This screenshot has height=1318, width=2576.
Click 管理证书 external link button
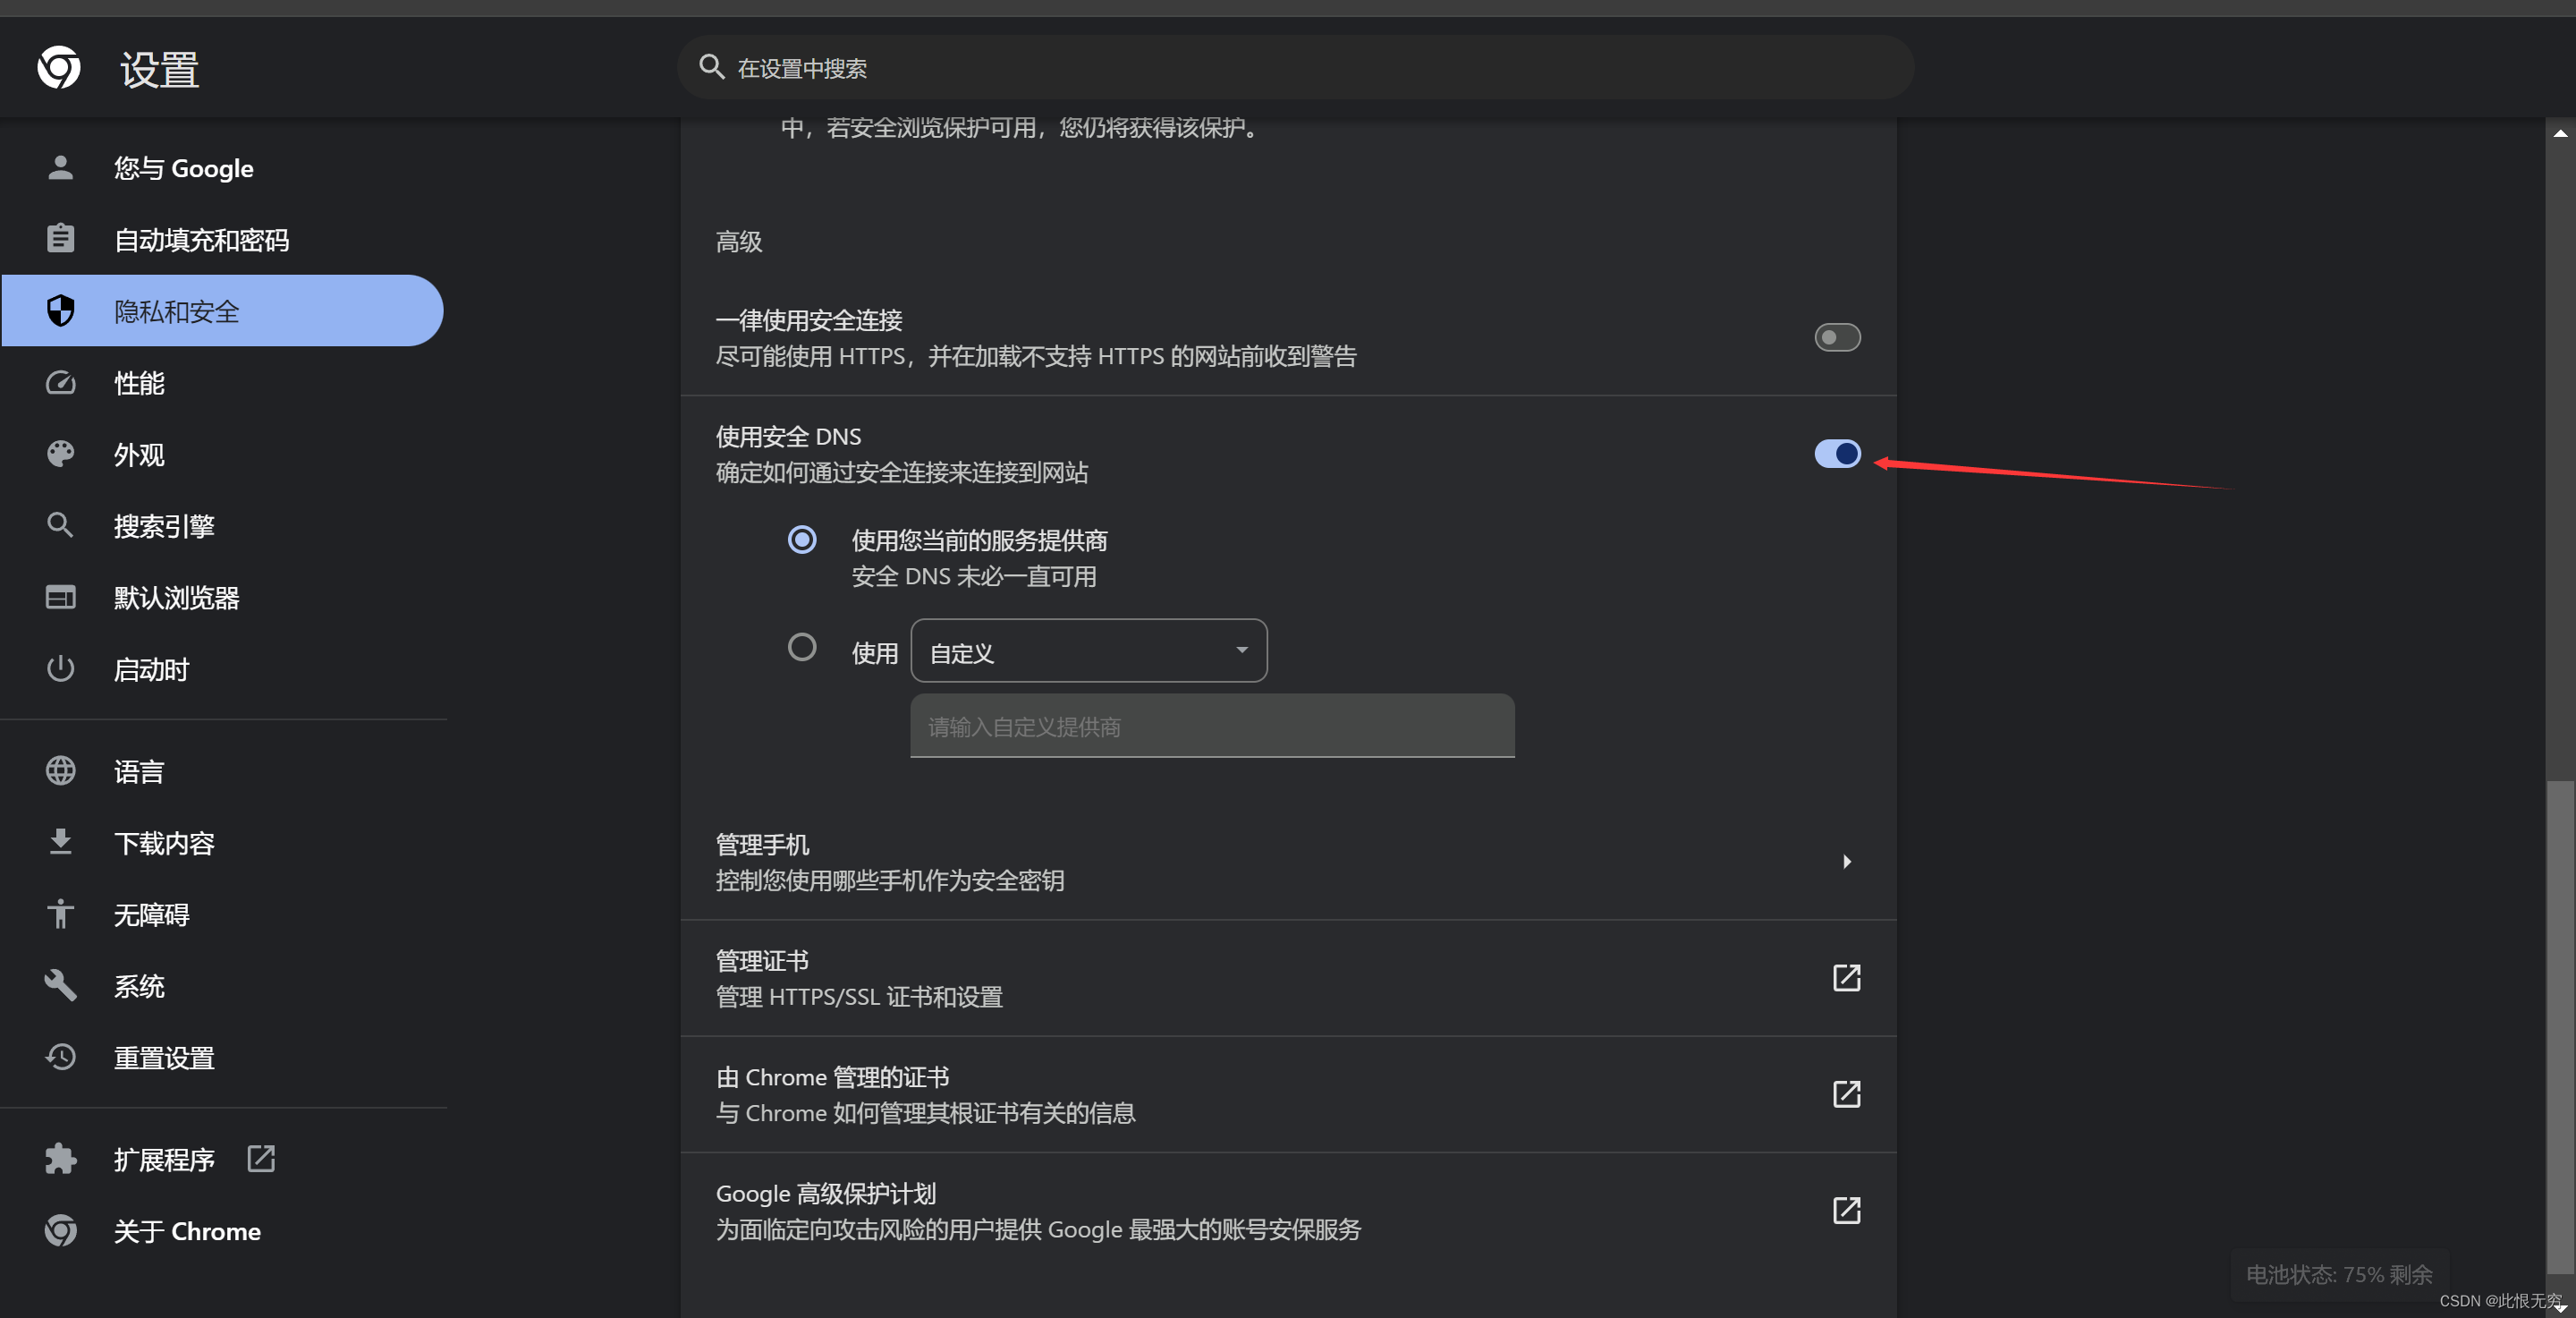click(x=1843, y=977)
